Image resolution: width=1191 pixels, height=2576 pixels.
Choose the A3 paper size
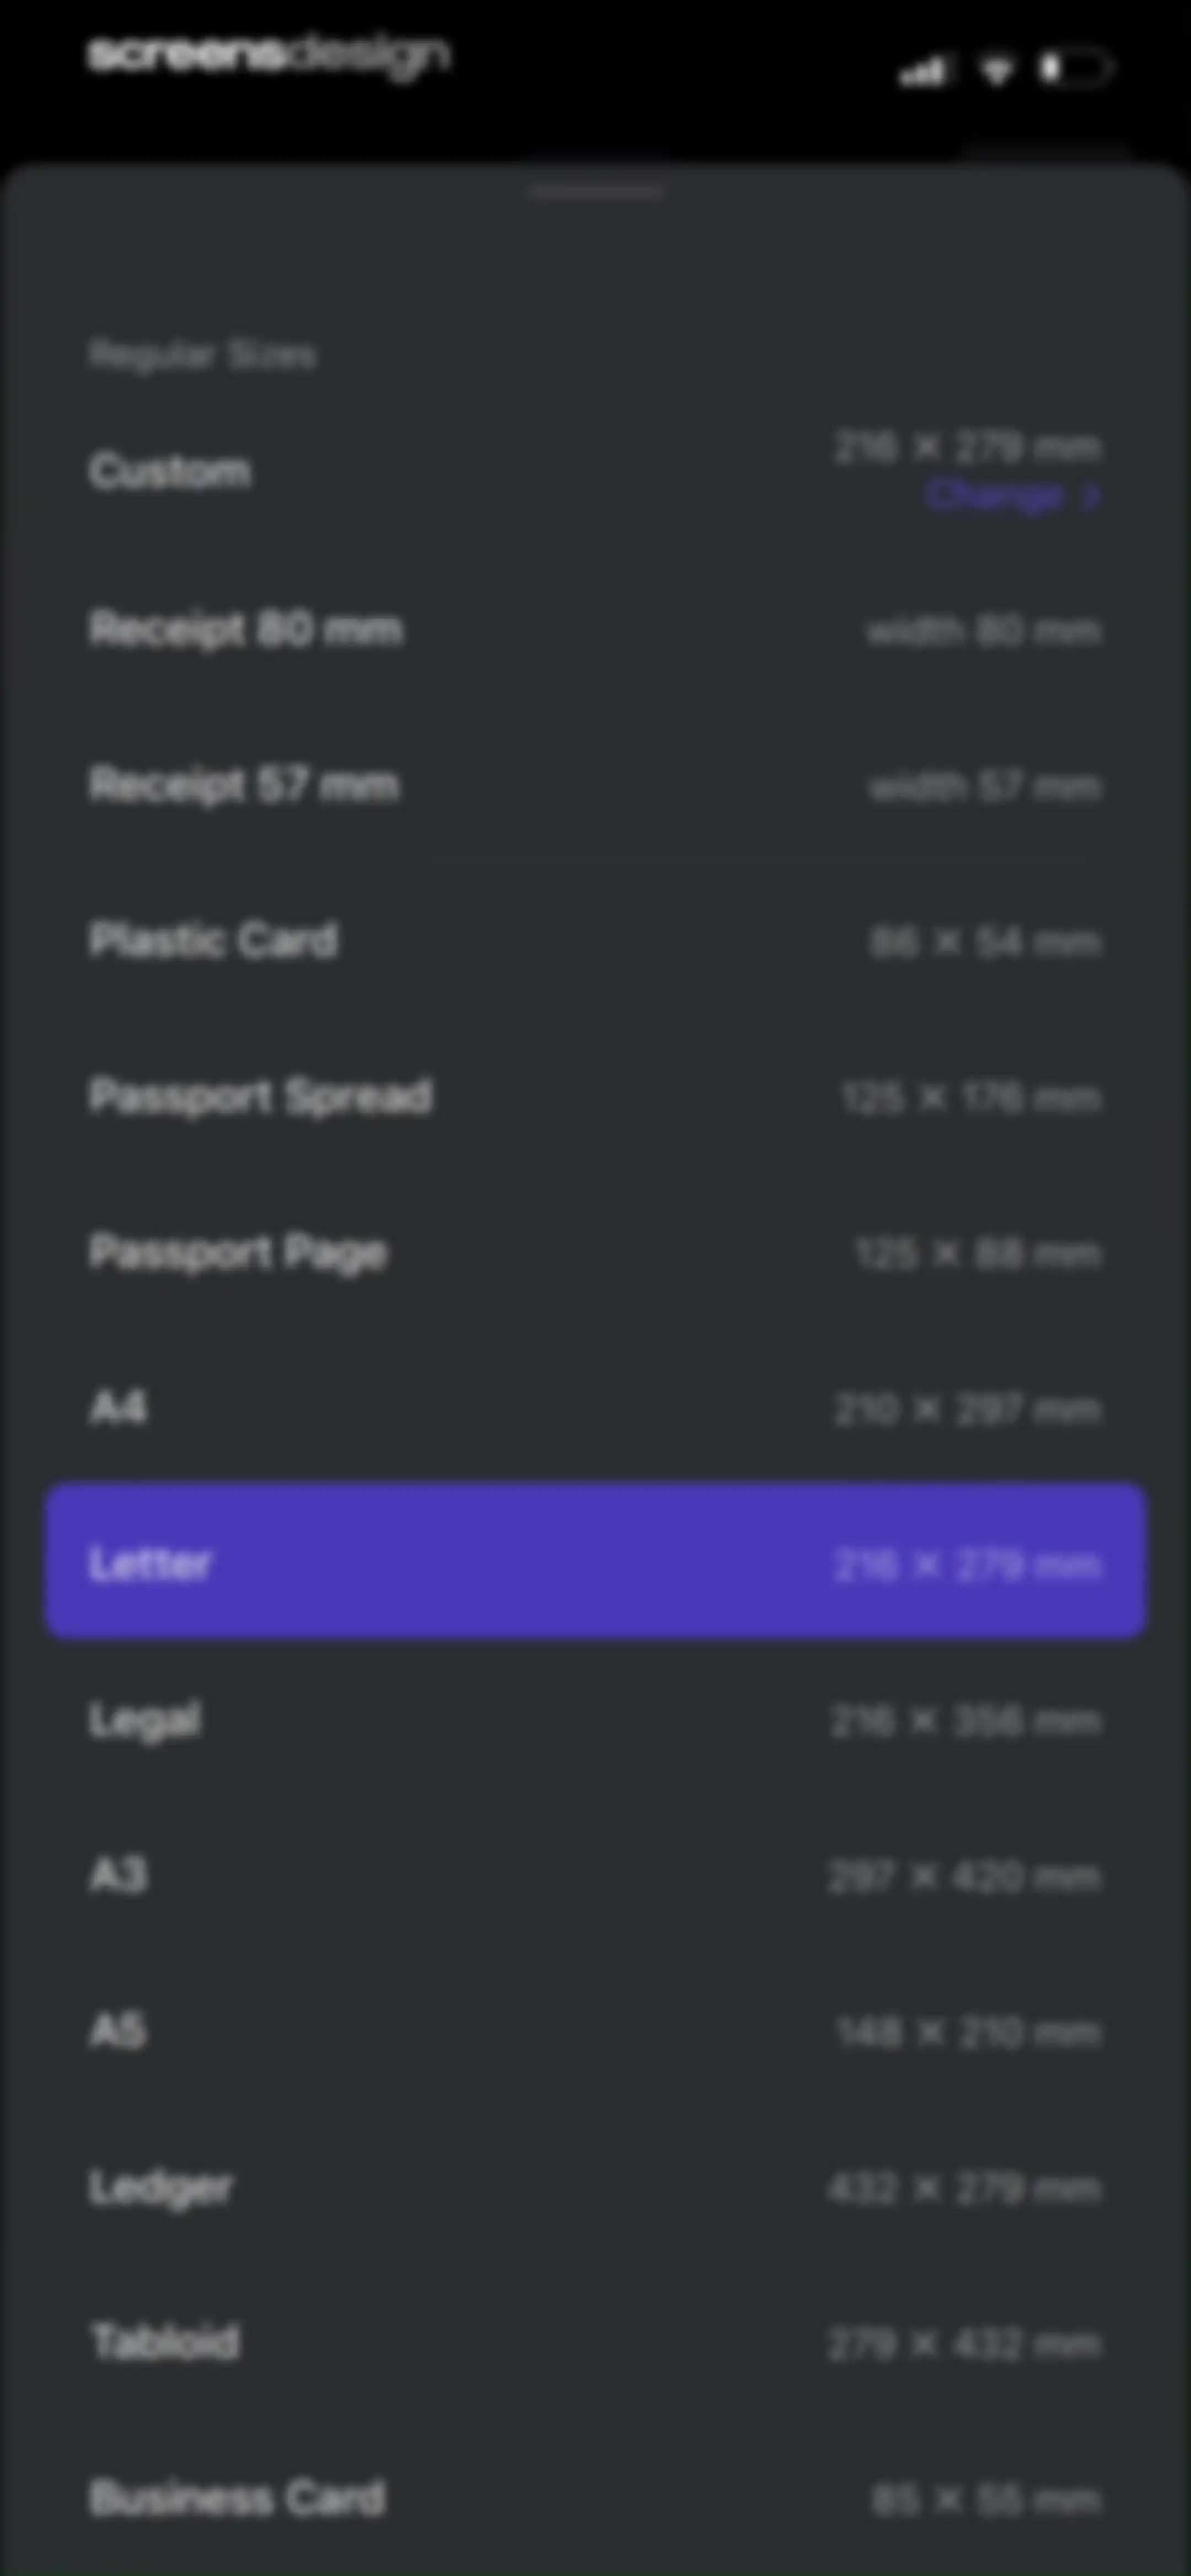point(595,1876)
